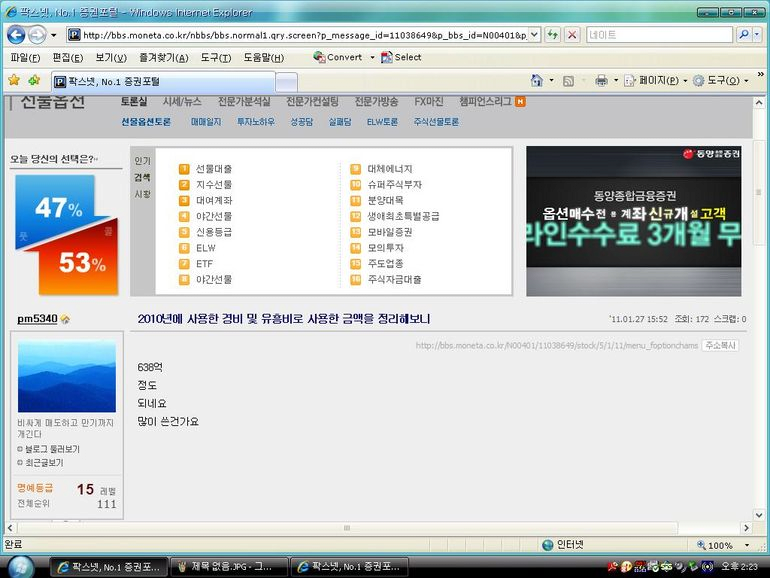
Task: Open the Home page icon in command bar
Action: tap(537, 80)
